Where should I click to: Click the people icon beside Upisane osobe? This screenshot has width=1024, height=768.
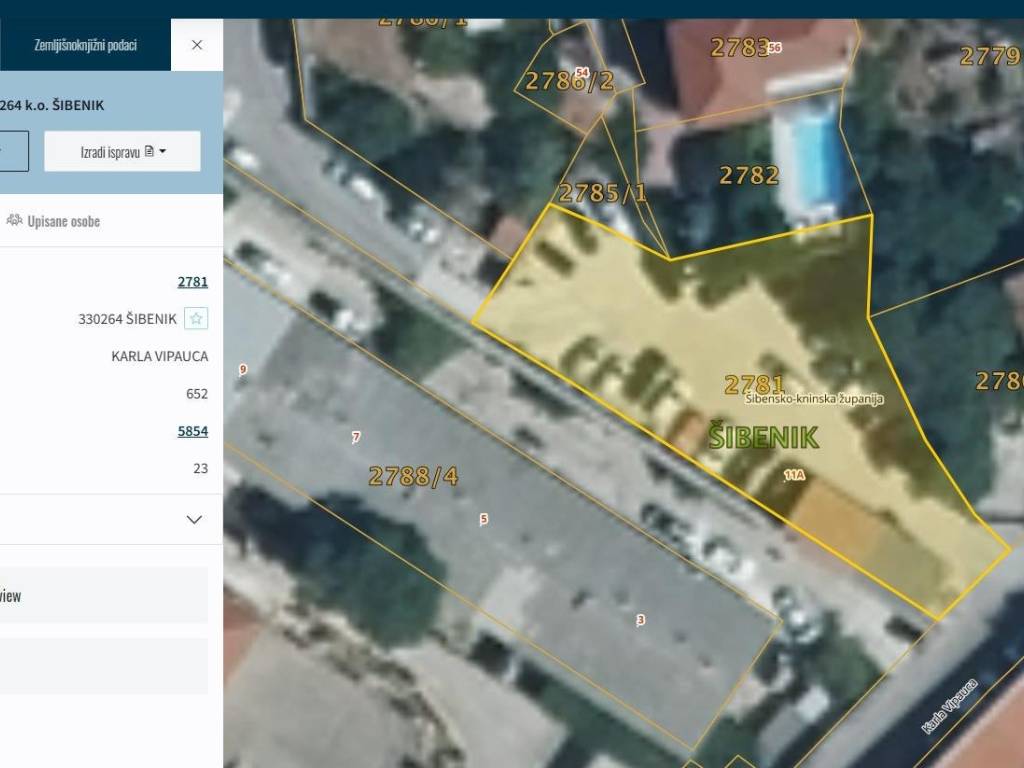[14, 221]
